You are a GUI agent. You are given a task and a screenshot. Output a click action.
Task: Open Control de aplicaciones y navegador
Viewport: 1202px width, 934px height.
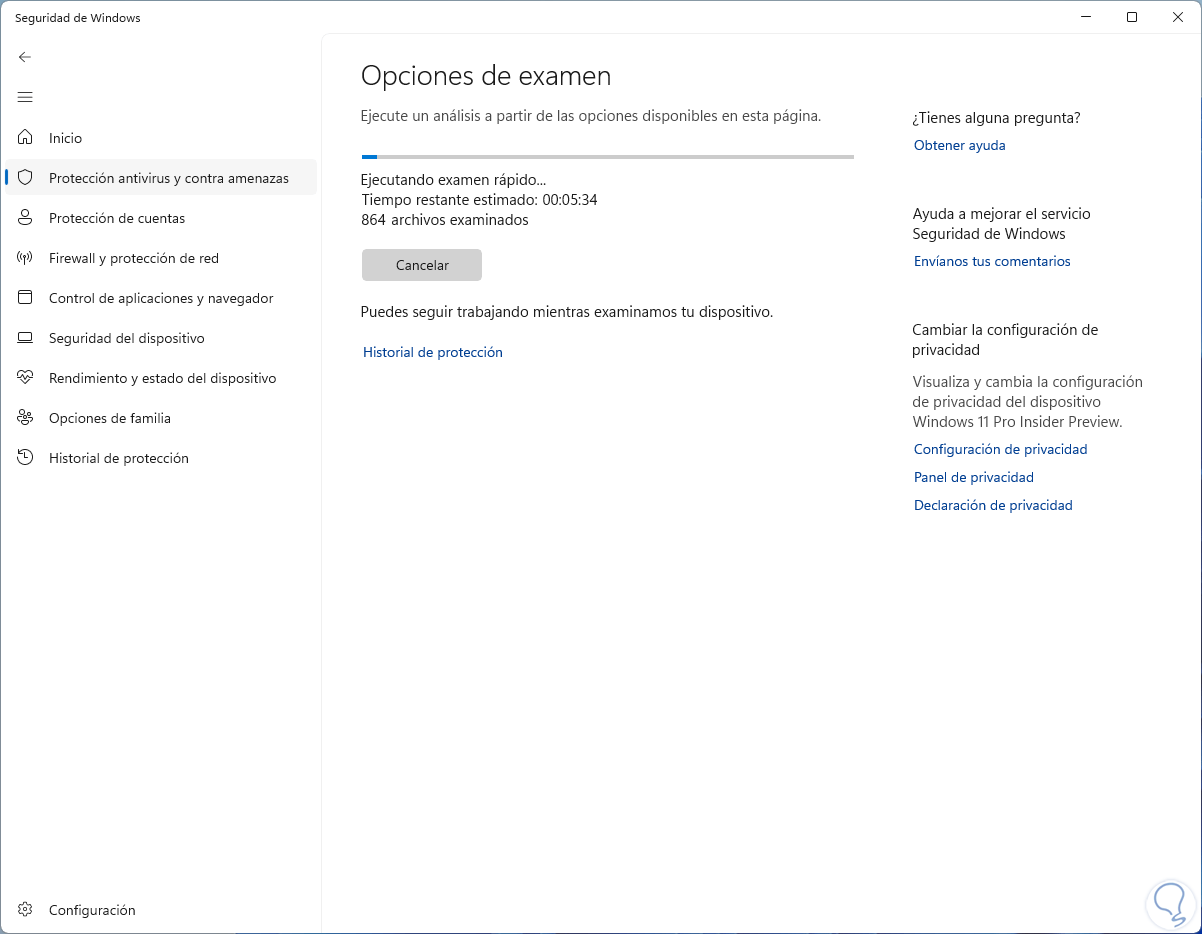pos(160,298)
